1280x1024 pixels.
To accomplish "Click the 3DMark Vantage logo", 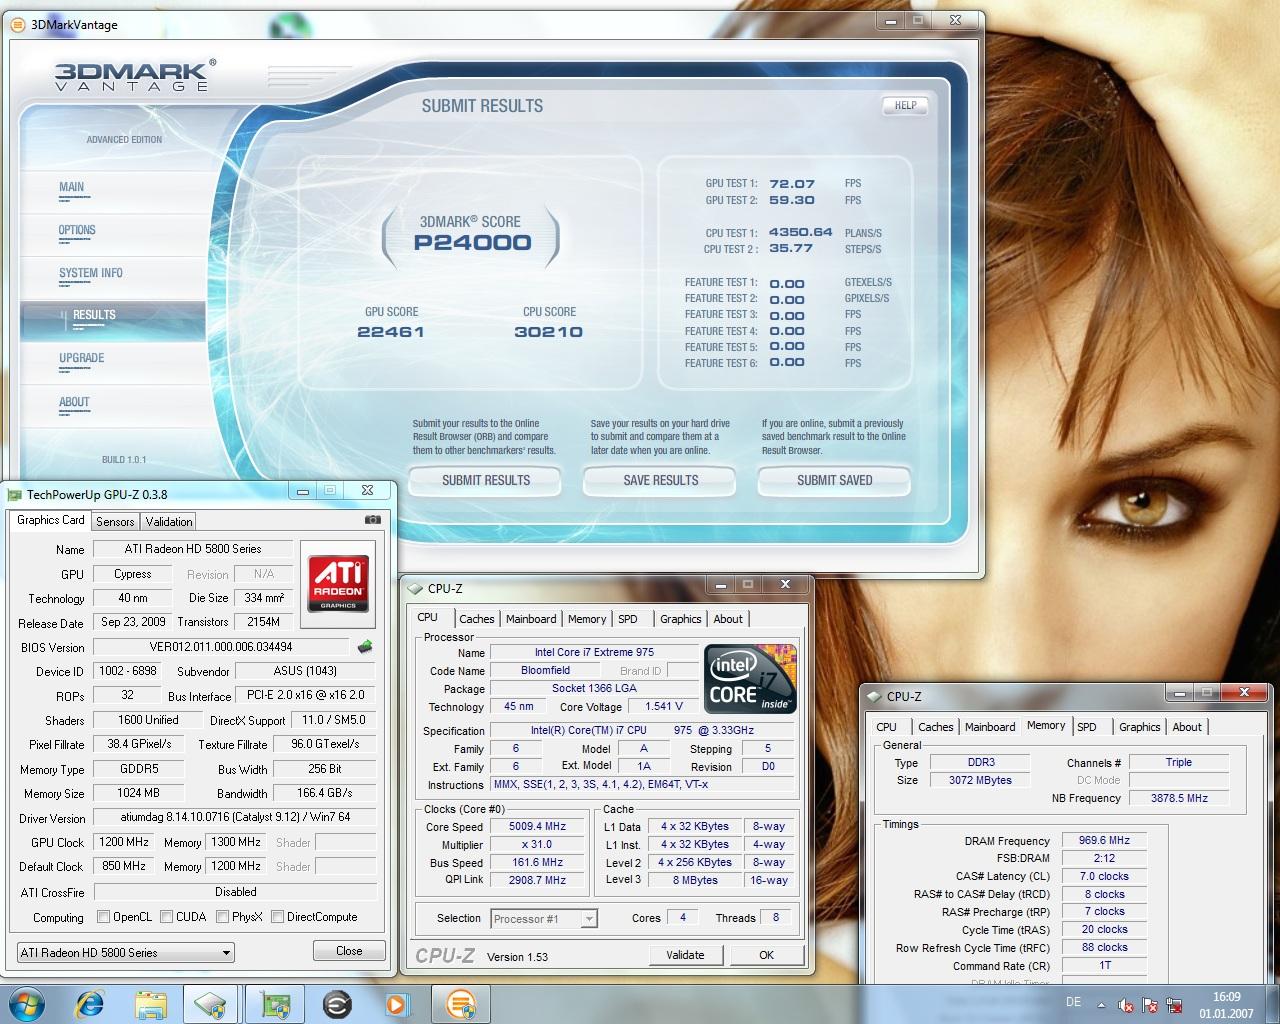I will point(134,77).
